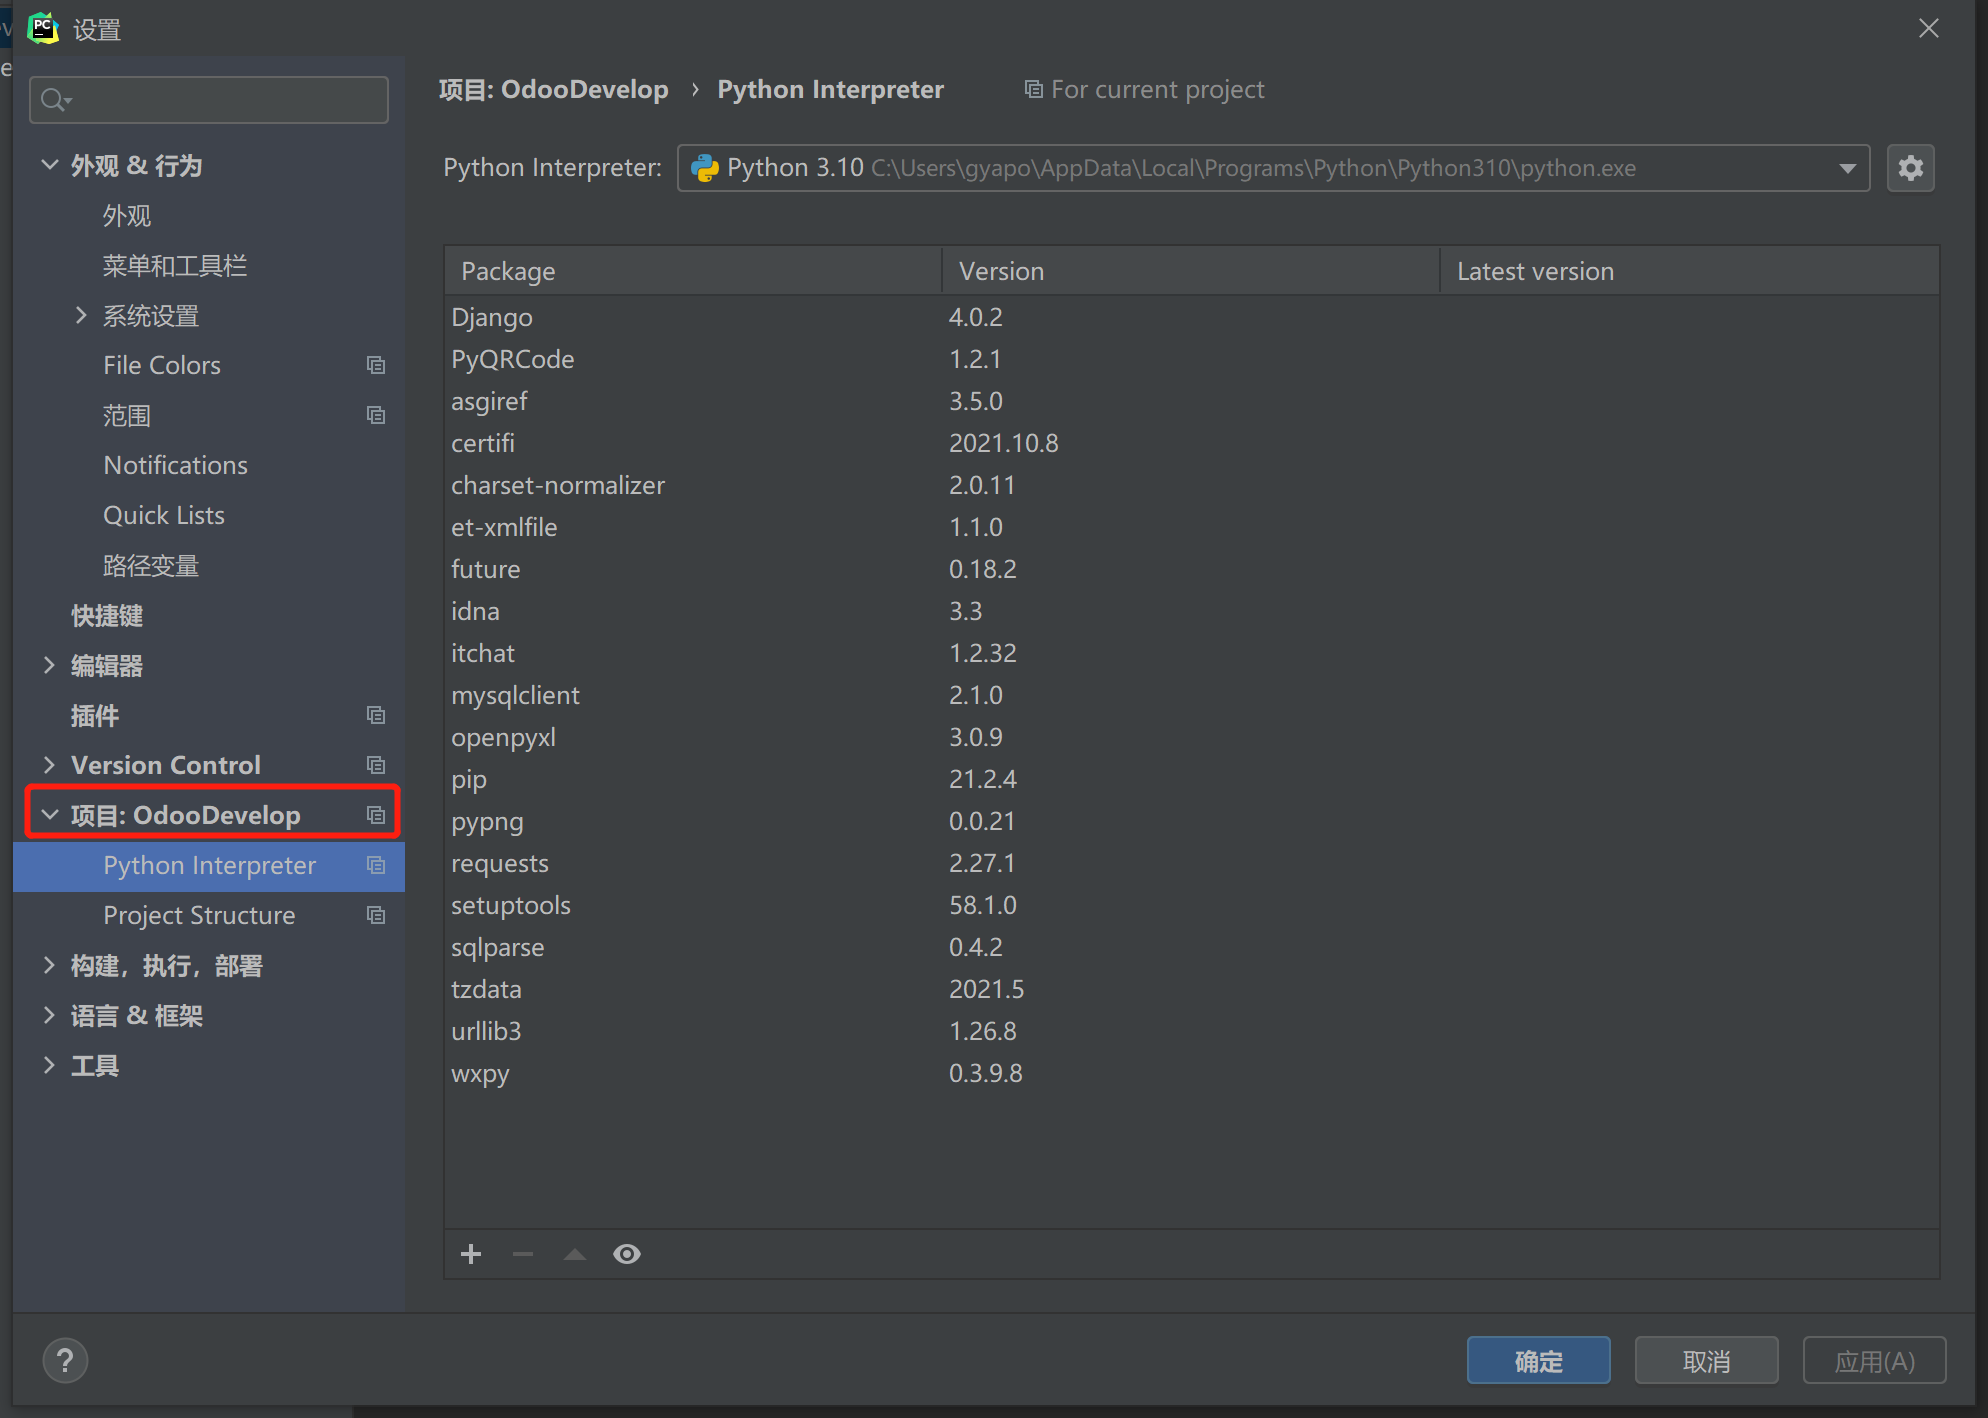Open 快捷键 settings page
1988x1418 pixels.
pyautogui.click(x=107, y=616)
